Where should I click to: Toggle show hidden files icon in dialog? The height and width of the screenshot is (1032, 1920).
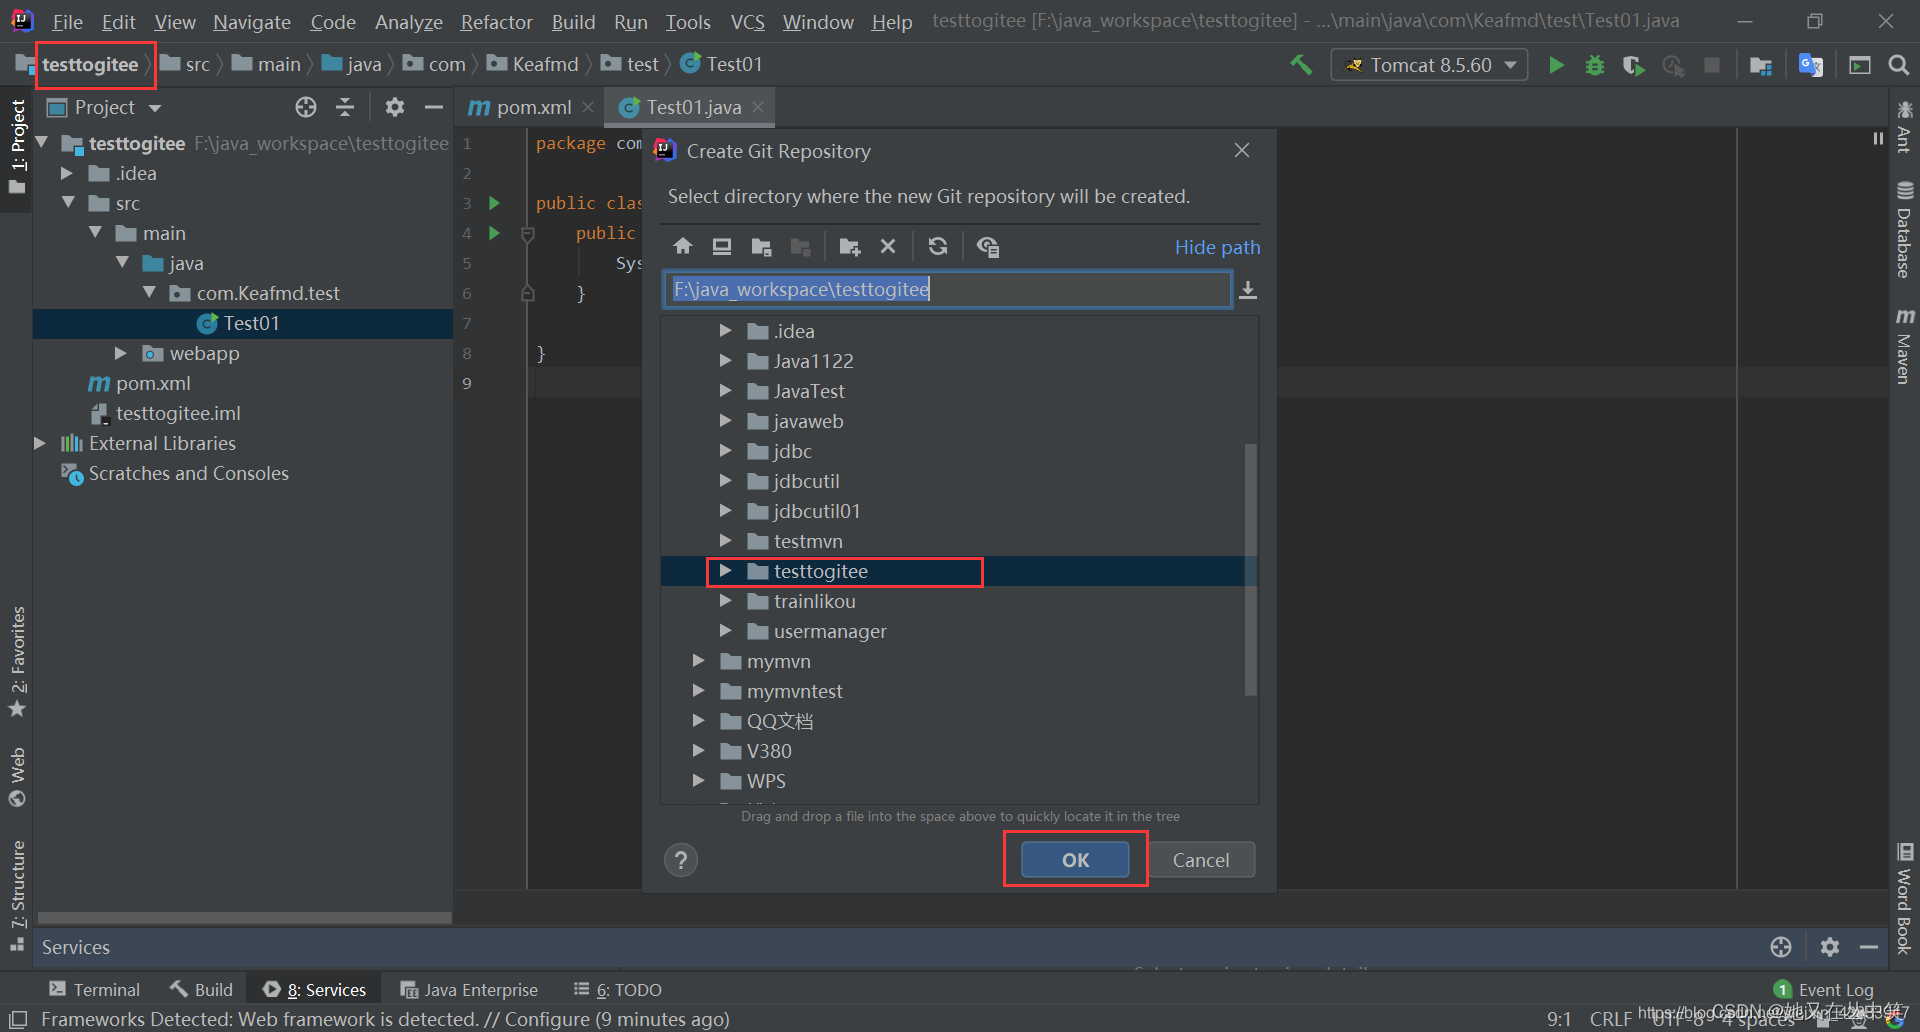point(988,247)
